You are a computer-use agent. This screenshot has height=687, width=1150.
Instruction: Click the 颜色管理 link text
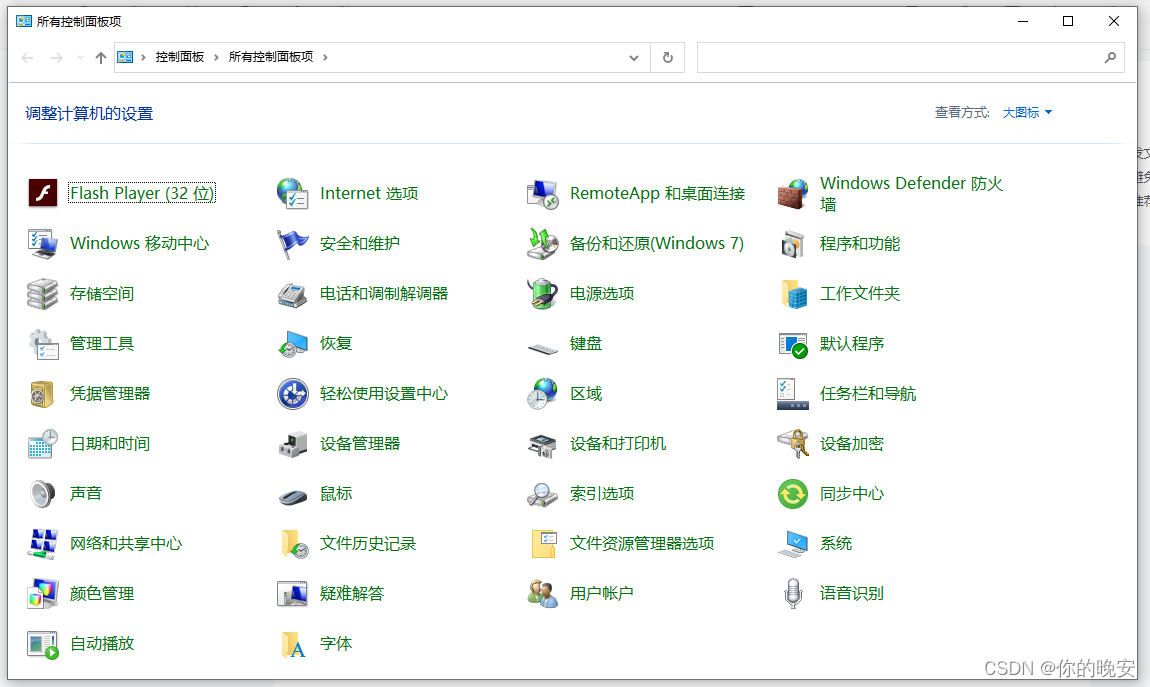click(102, 593)
